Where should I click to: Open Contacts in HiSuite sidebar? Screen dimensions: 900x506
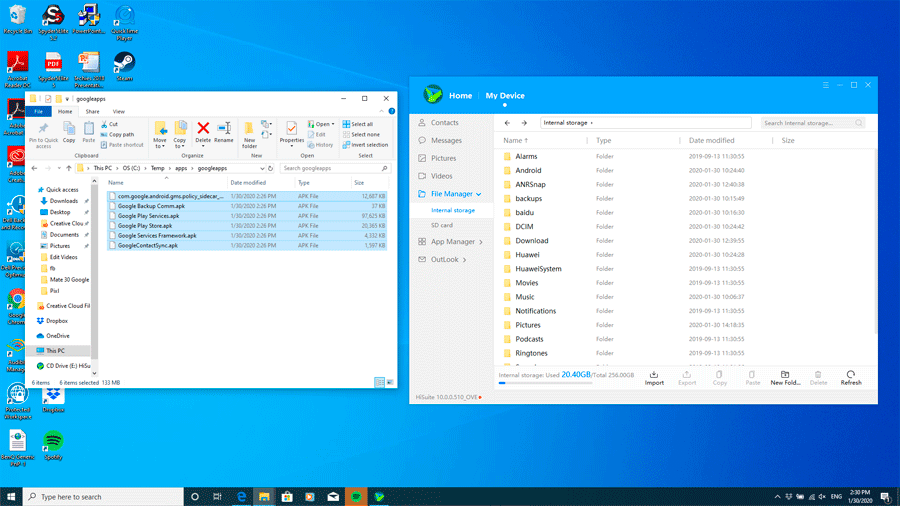444,123
